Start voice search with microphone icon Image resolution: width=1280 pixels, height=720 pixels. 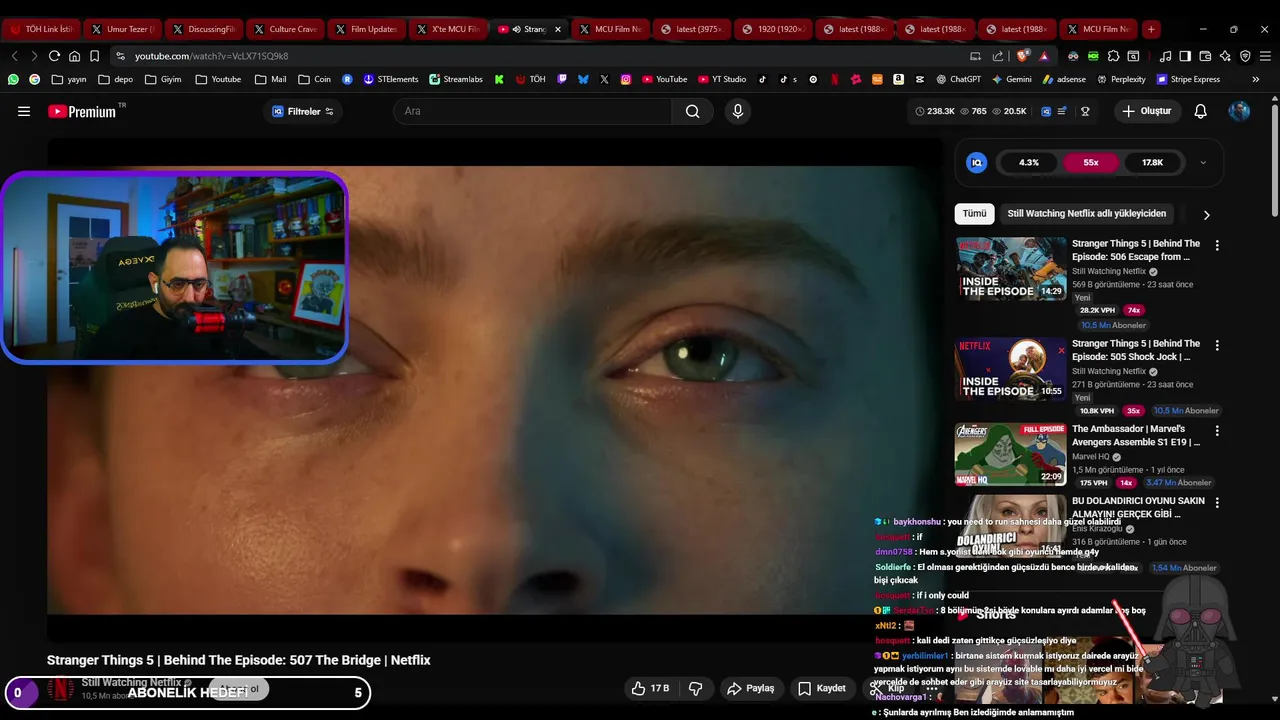click(x=738, y=111)
